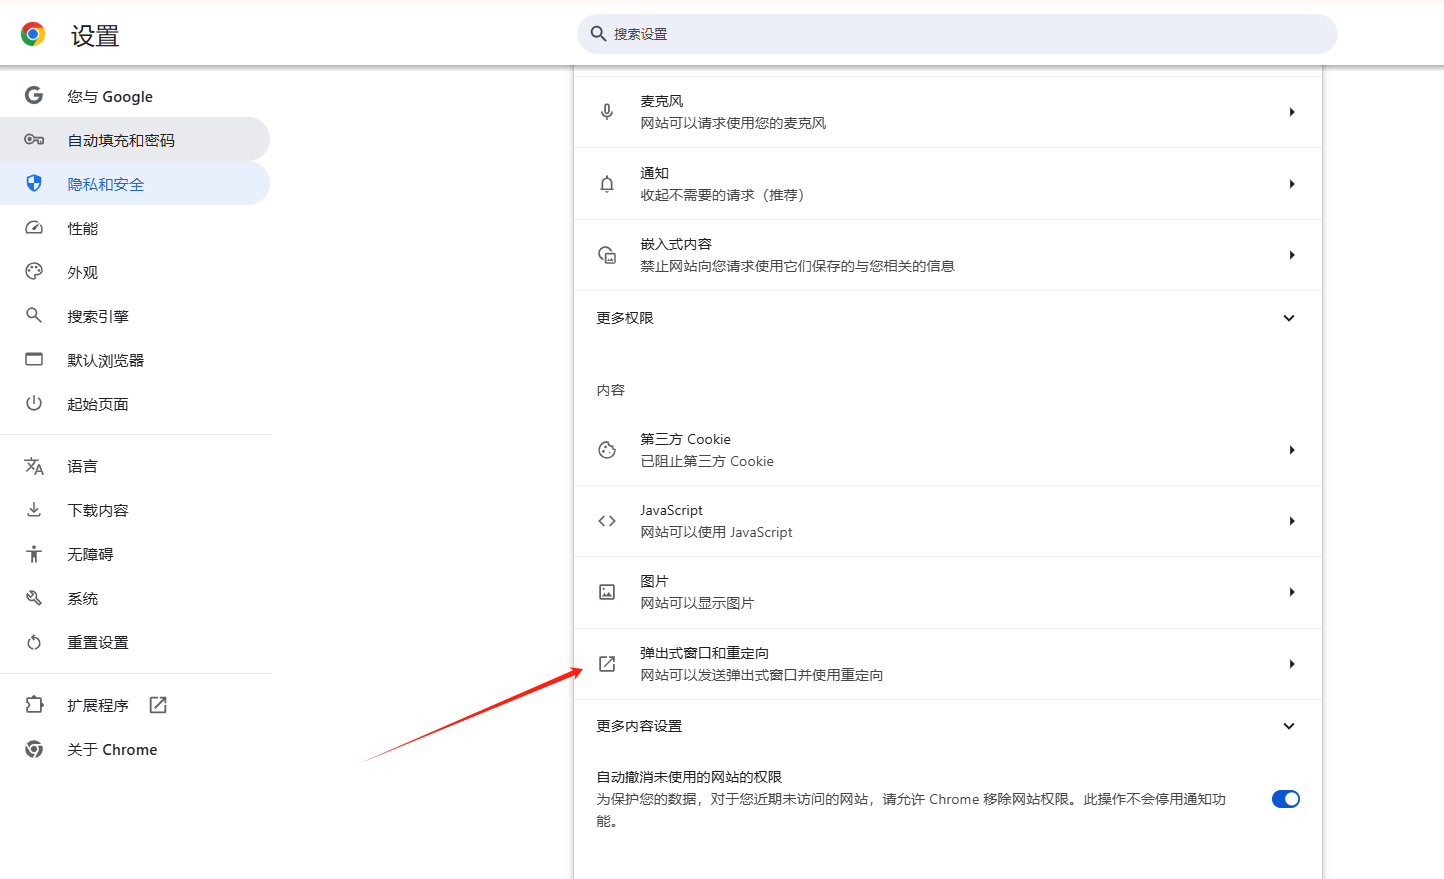Click the puzzle piece icon for 扩展程序

(34, 705)
